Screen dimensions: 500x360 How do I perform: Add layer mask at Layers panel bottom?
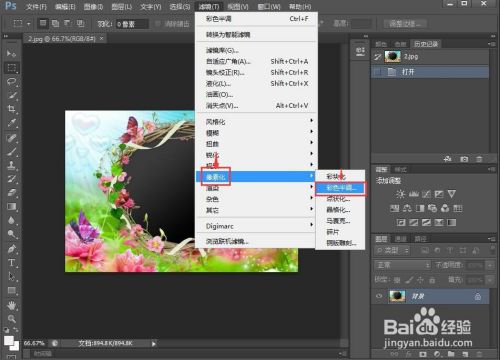tap(423, 354)
